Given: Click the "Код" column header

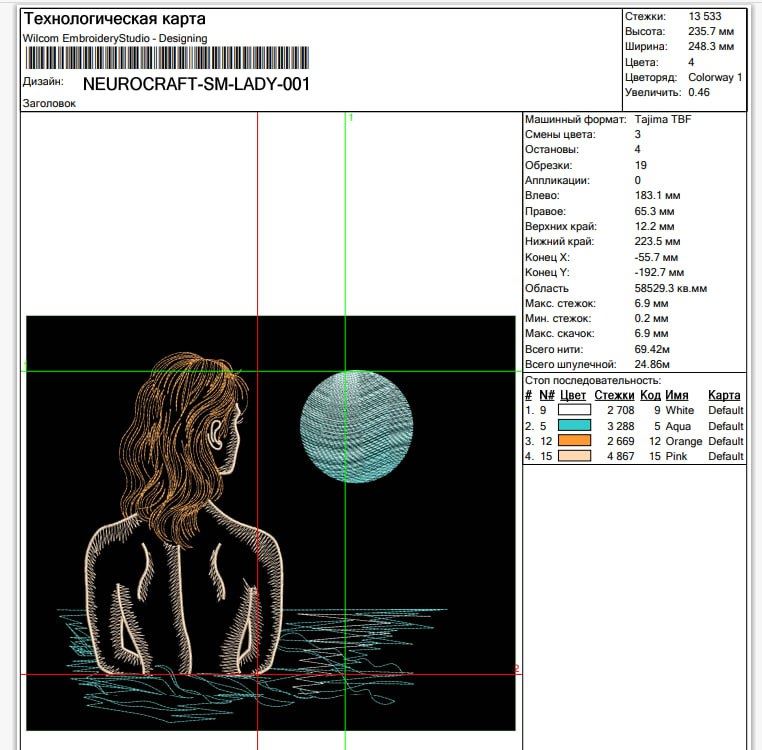Looking at the screenshot, I should (650, 395).
